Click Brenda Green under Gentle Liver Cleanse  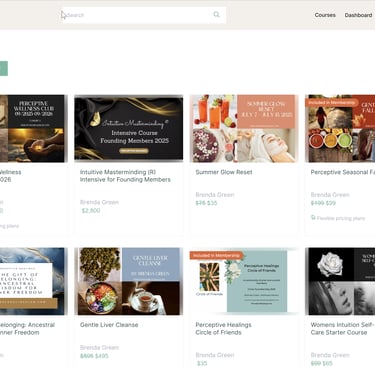(99, 347)
